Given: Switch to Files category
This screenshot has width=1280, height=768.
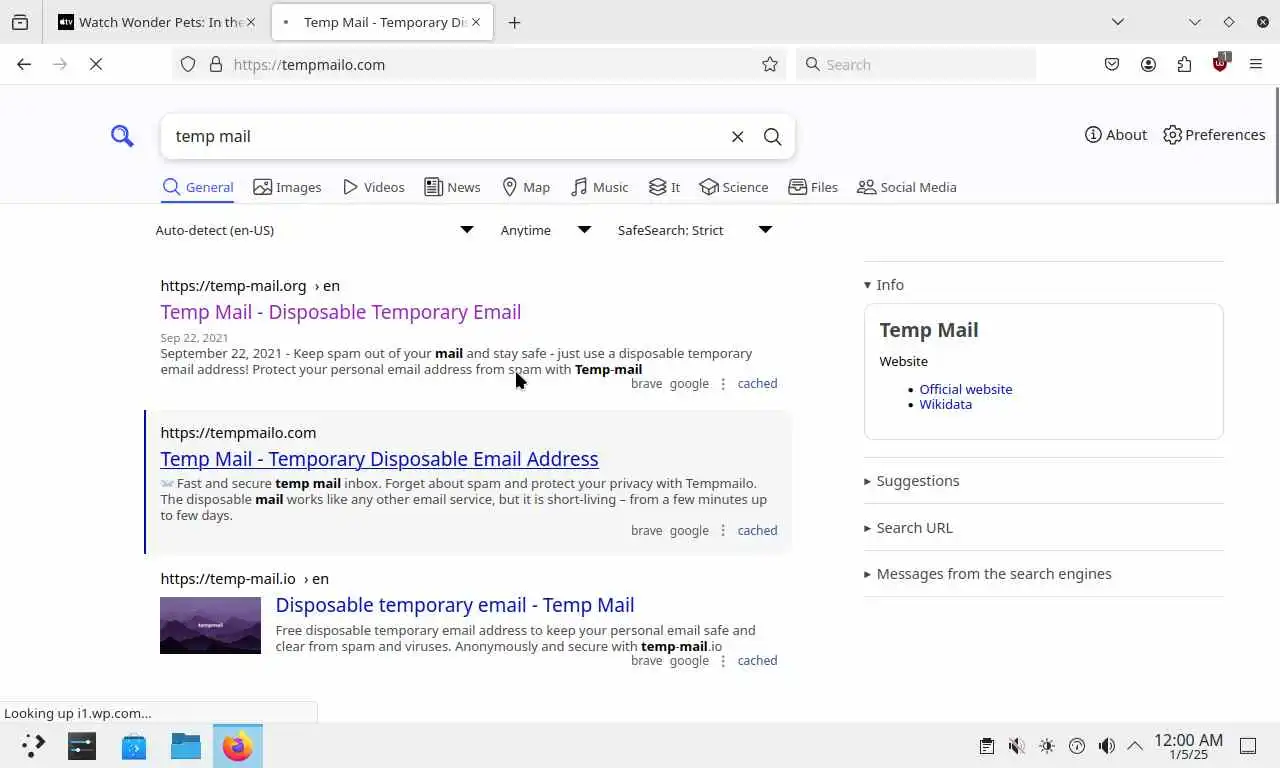Looking at the screenshot, I should coord(813,187).
